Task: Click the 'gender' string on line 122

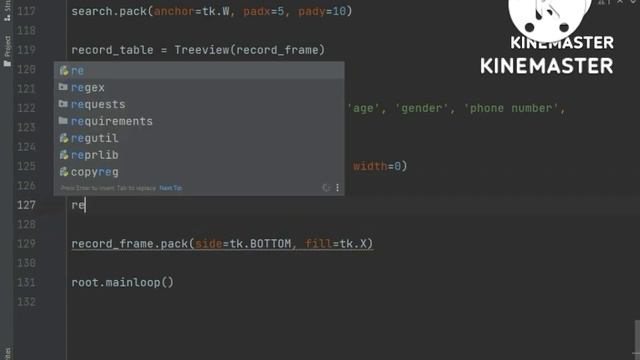Action: coord(421,108)
